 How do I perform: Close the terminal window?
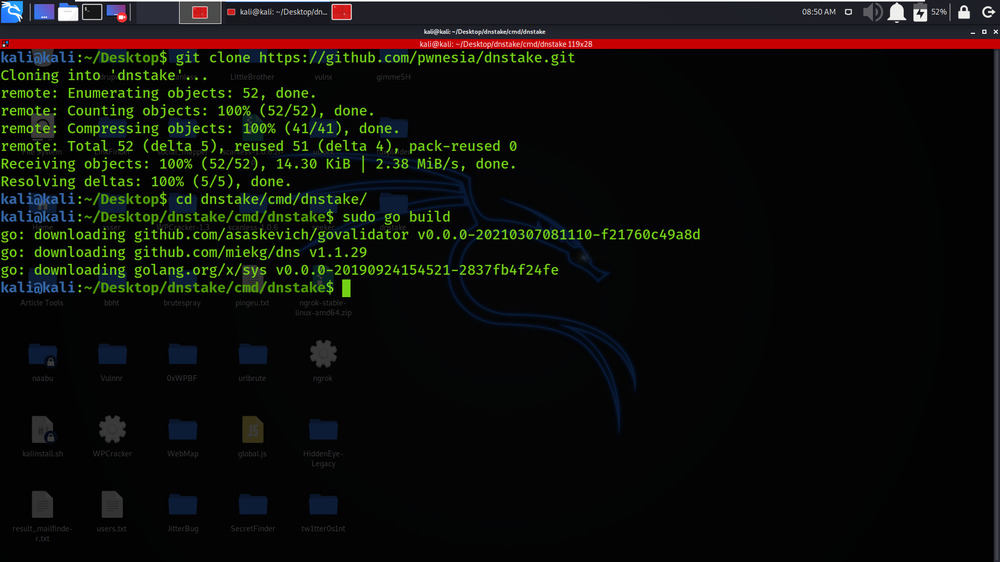click(996, 31)
